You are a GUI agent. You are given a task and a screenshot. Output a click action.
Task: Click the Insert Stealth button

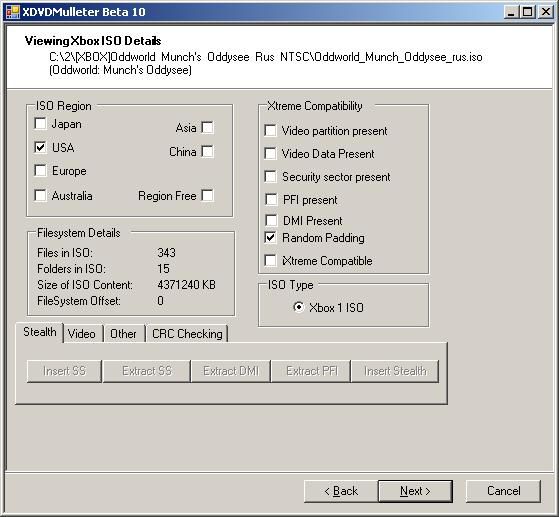tap(395, 371)
